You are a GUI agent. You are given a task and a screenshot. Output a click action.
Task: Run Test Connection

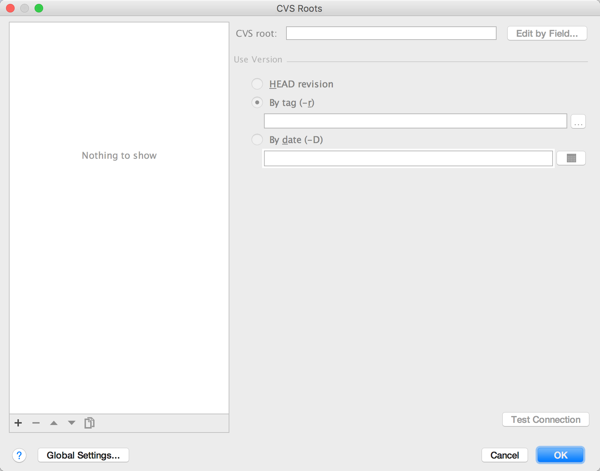pyautogui.click(x=546, y=420)
